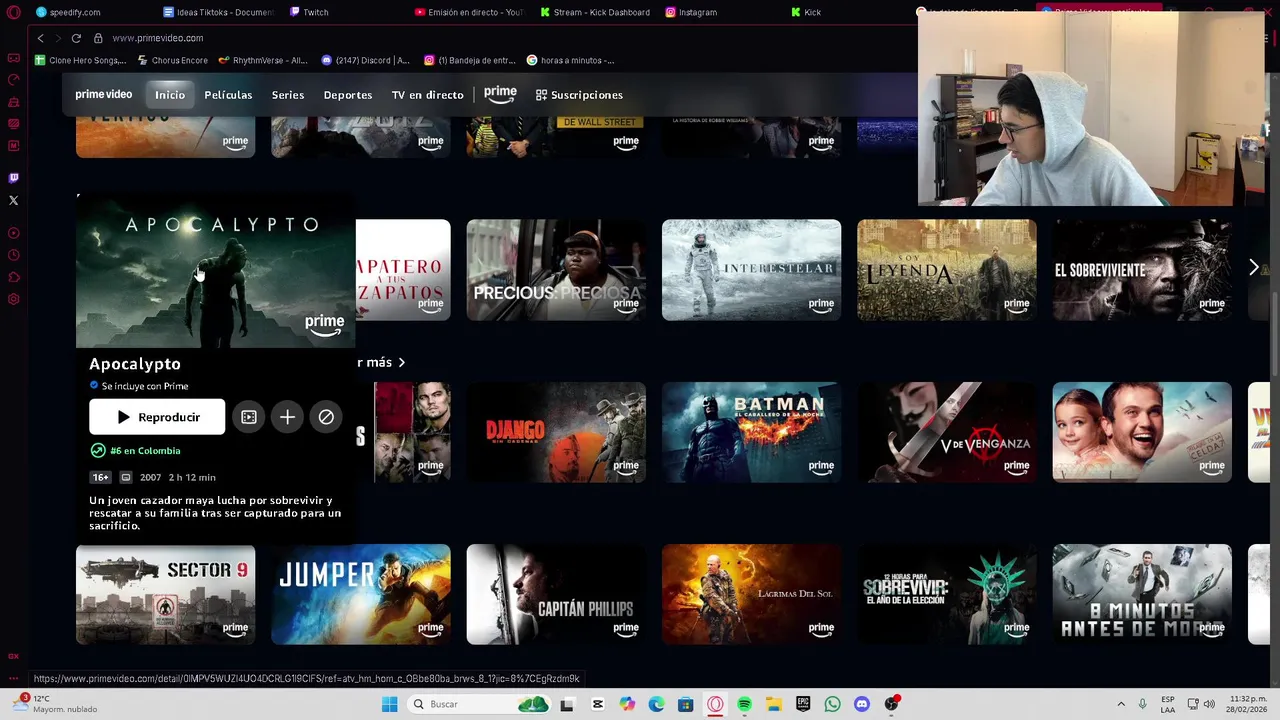Screen dimensions: 1280x720
Task: Open the sidebar settings gear icon
Action: [x=14, y=299]
